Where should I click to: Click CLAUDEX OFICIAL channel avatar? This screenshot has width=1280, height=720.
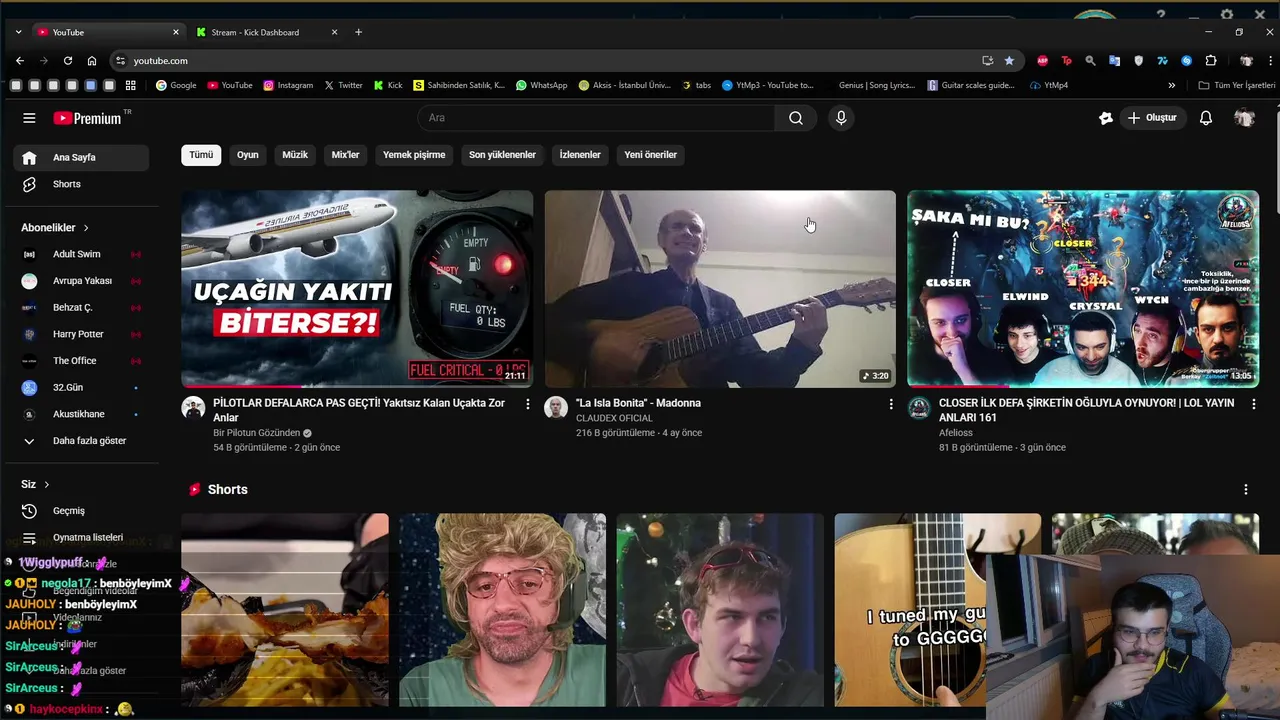[x=556, y=408]
